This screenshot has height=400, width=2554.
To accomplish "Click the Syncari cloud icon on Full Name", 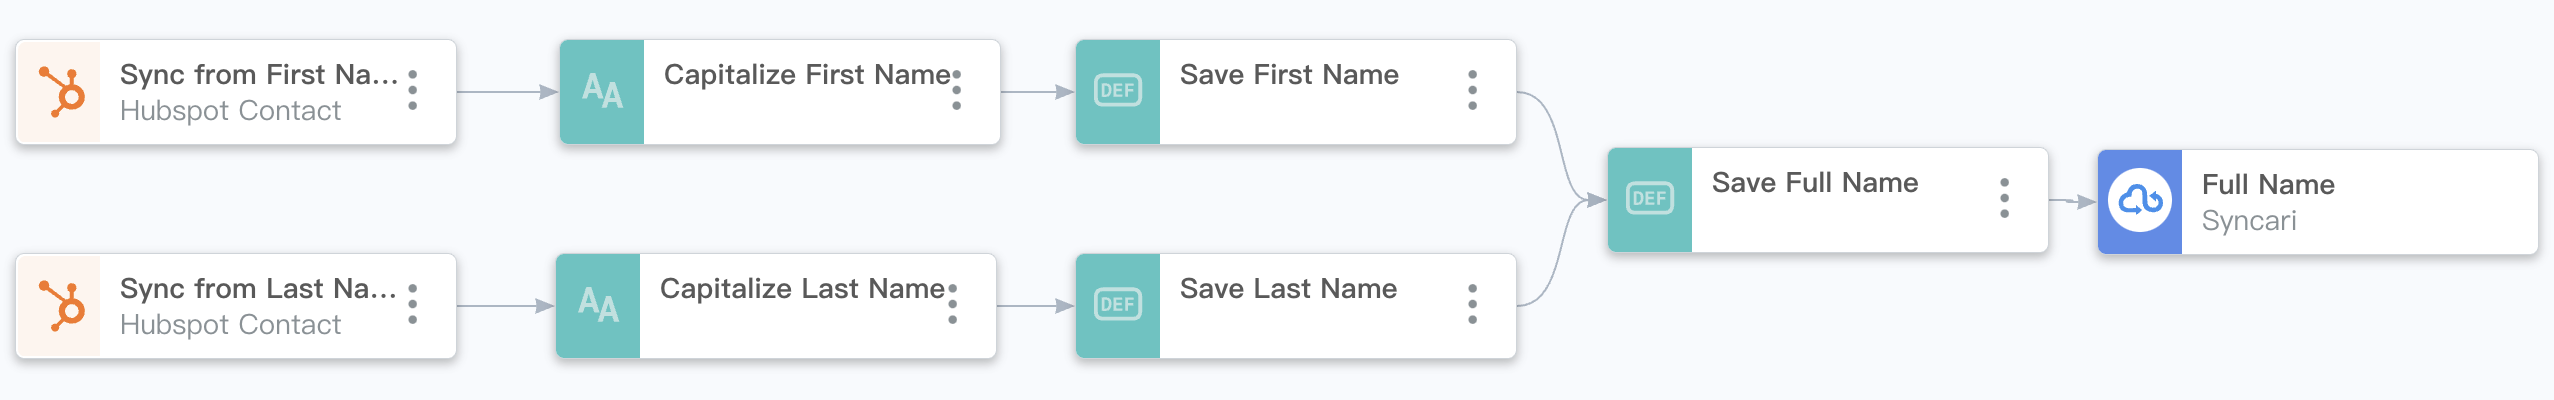I will (2140, 202).
